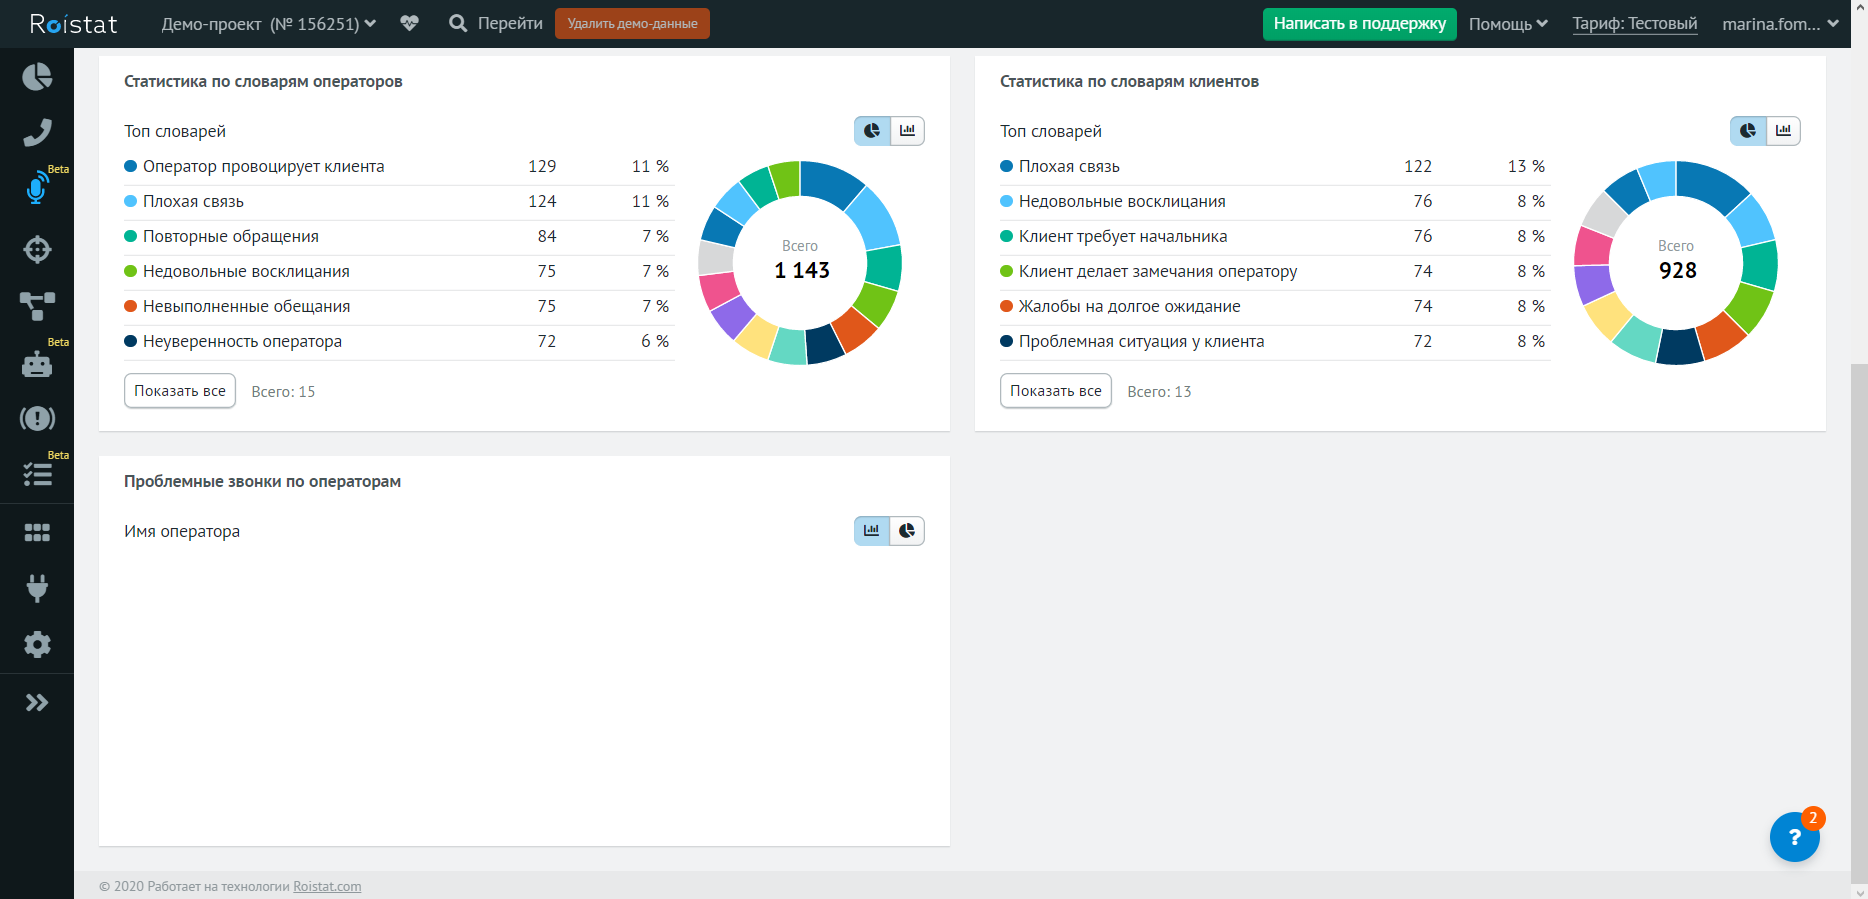
Task: Open the Помощь dropdown menu
Action: click(x=1508, y=24)
